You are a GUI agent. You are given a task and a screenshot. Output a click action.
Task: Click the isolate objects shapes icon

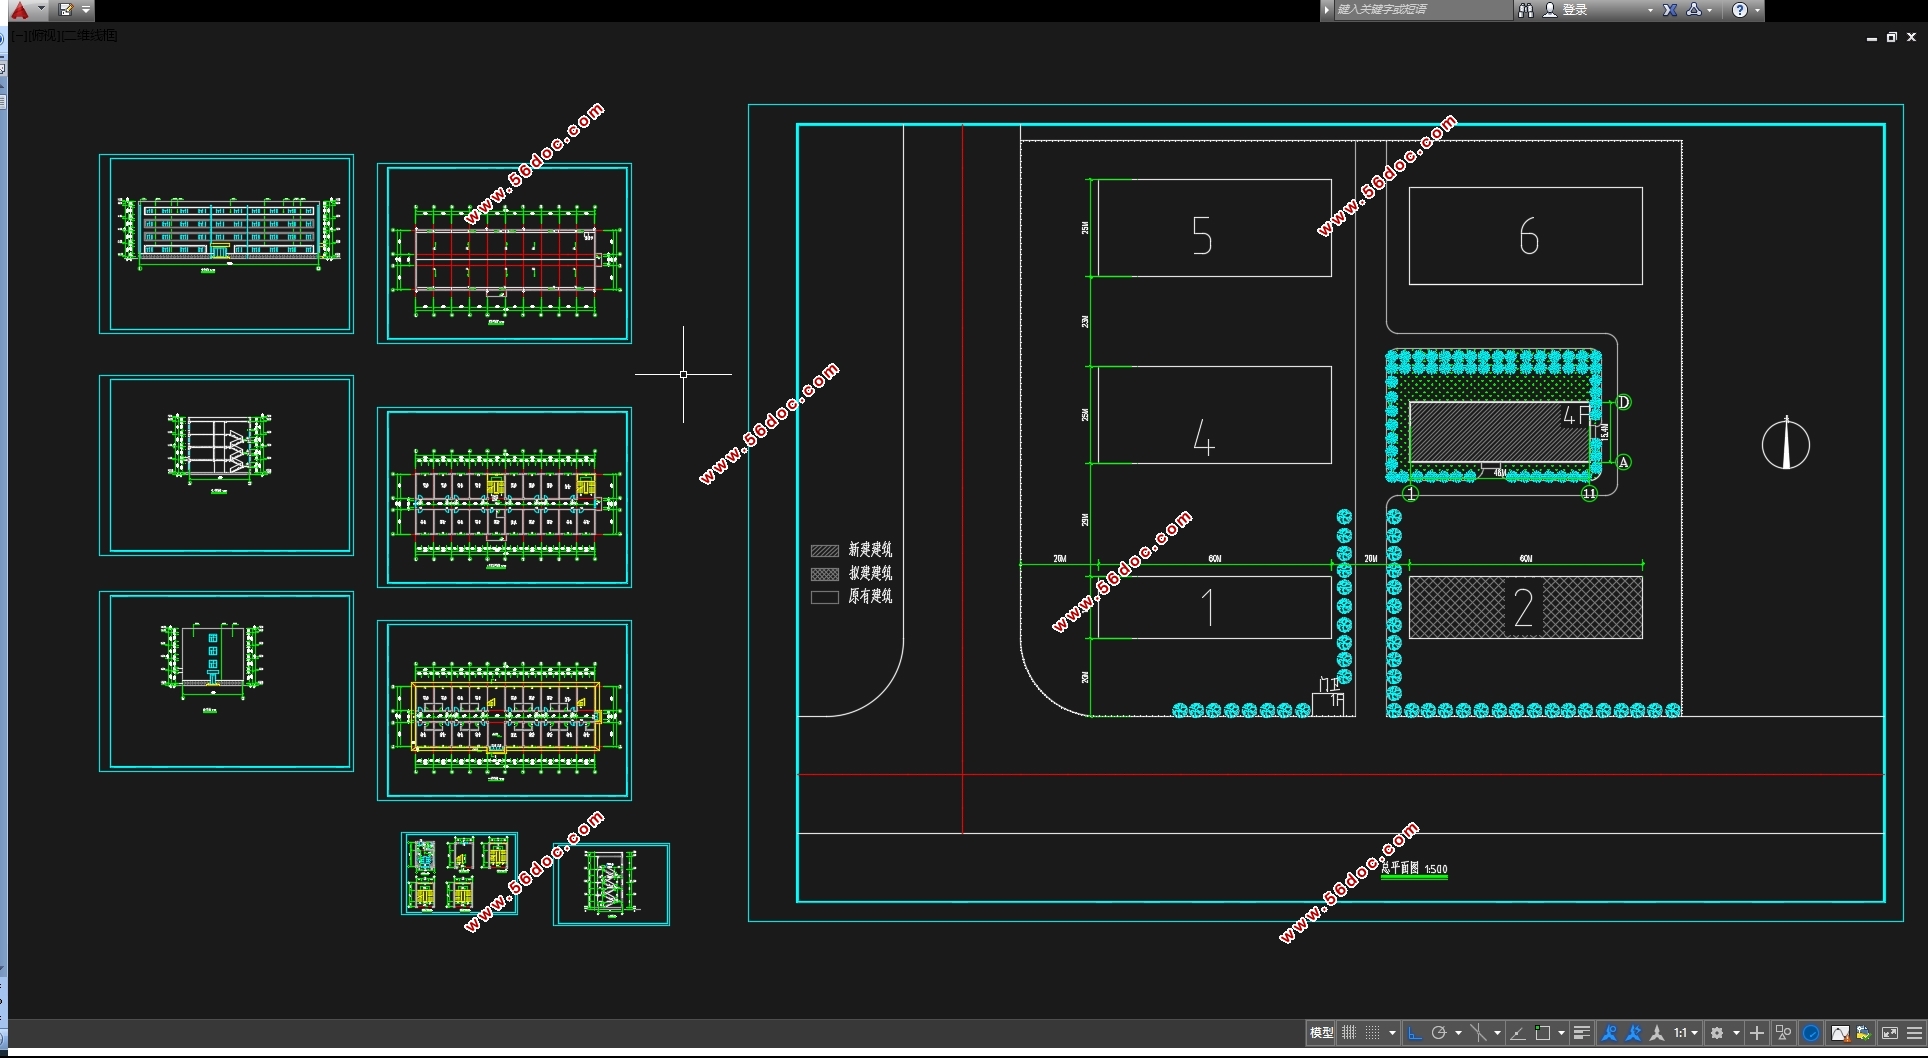tap(1783, 1033)
